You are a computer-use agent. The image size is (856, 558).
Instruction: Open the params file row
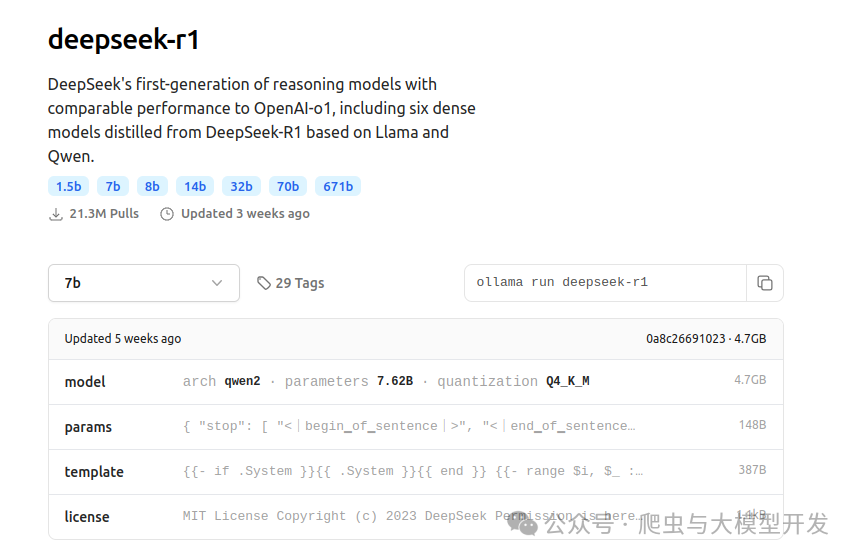coord(416,427)
